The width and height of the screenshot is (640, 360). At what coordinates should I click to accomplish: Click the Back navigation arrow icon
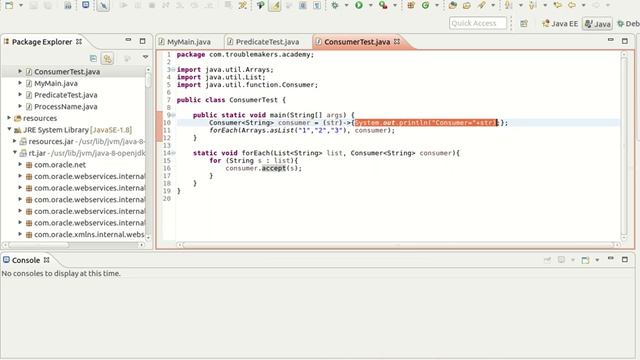click(572, 5)
